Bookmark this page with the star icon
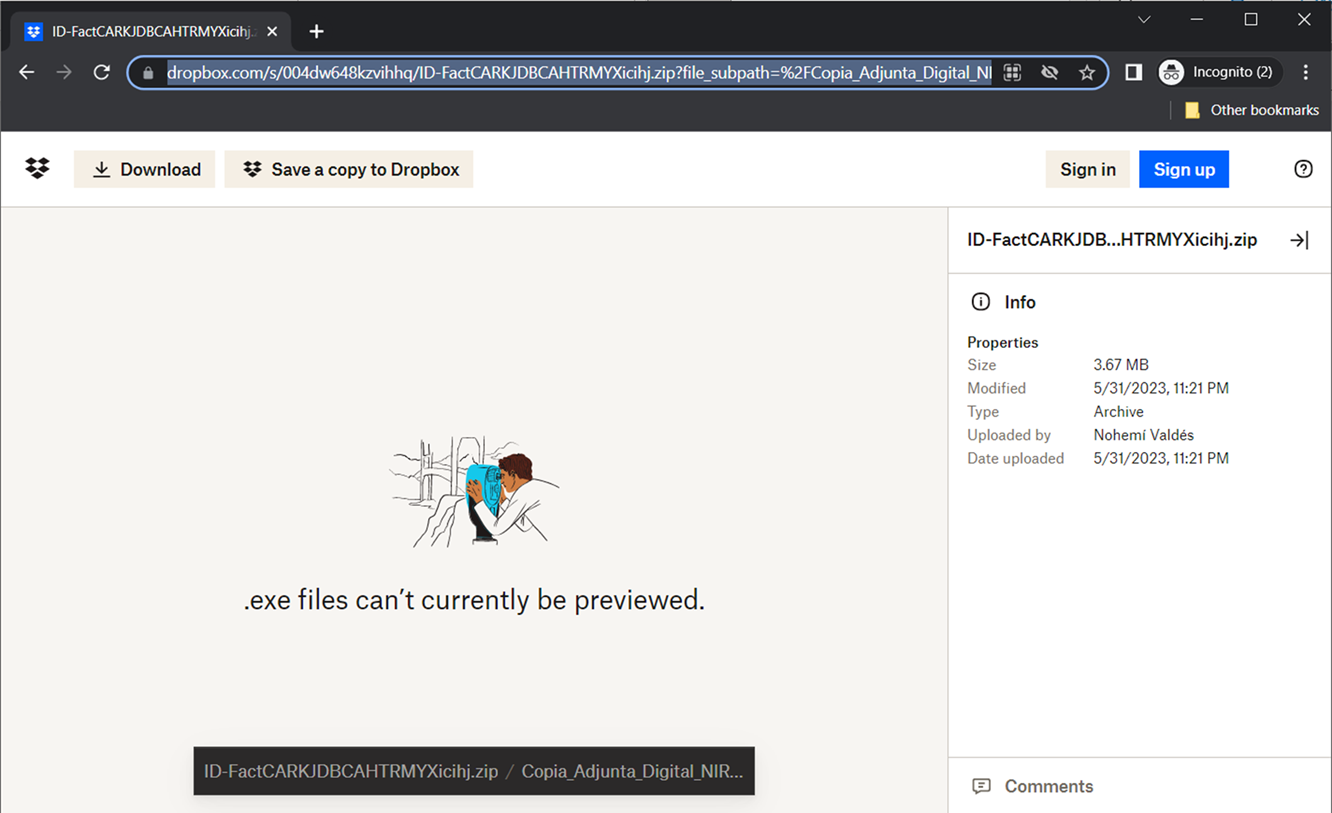The image size is (1332, 813). (1087, 73)
